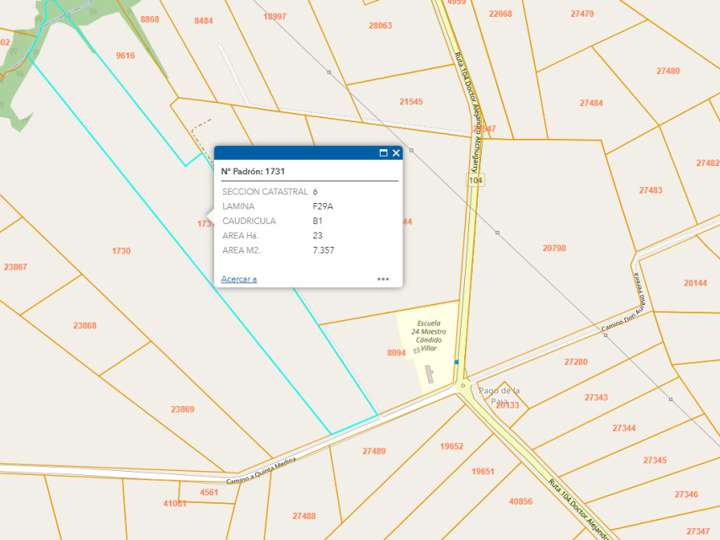Screen dimensions: 720x540
Task: Click the roundabout at Paso de la Paja
Action: 462,383
